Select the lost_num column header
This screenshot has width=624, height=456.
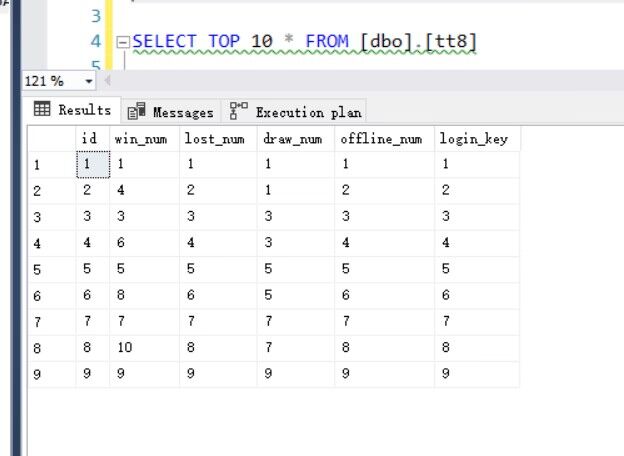[217, 139]
